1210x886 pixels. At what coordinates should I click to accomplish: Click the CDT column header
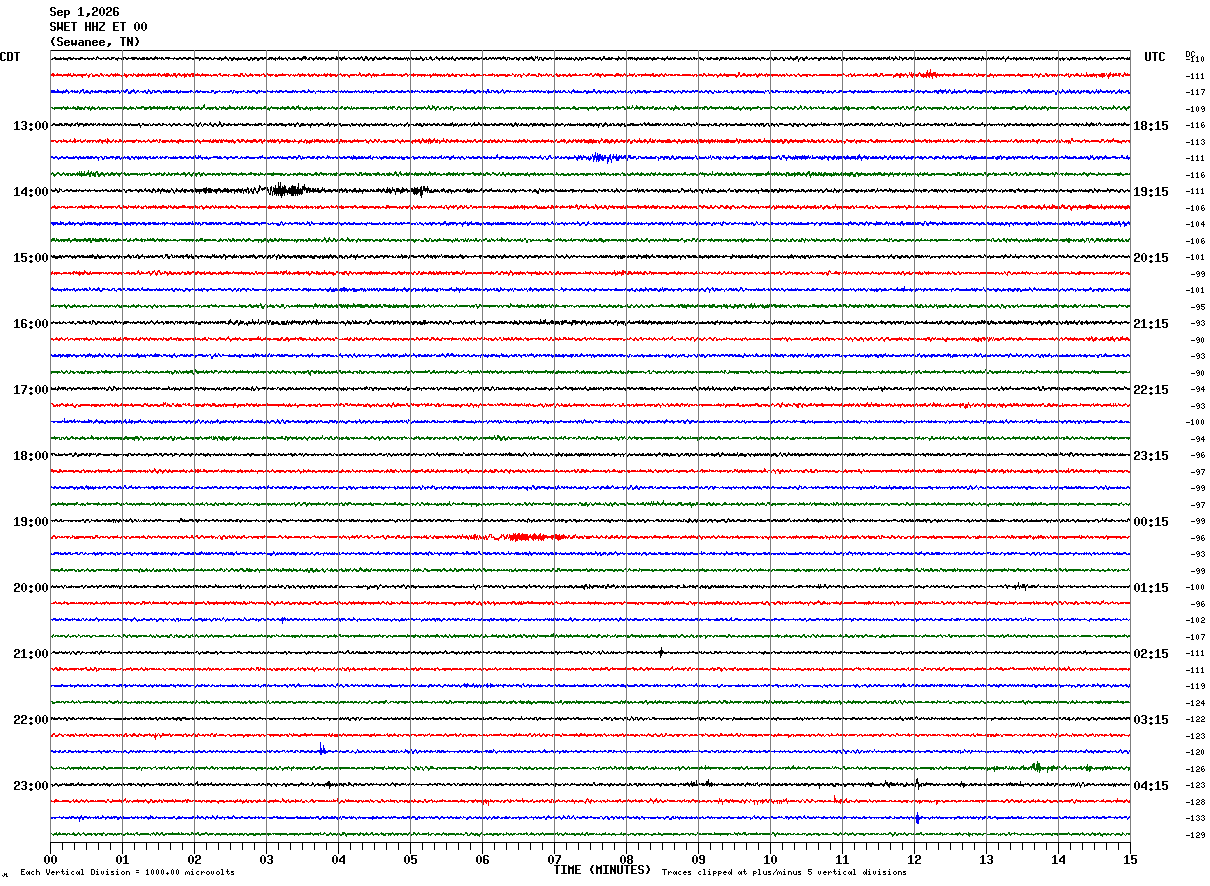click(x=10, y=57)
